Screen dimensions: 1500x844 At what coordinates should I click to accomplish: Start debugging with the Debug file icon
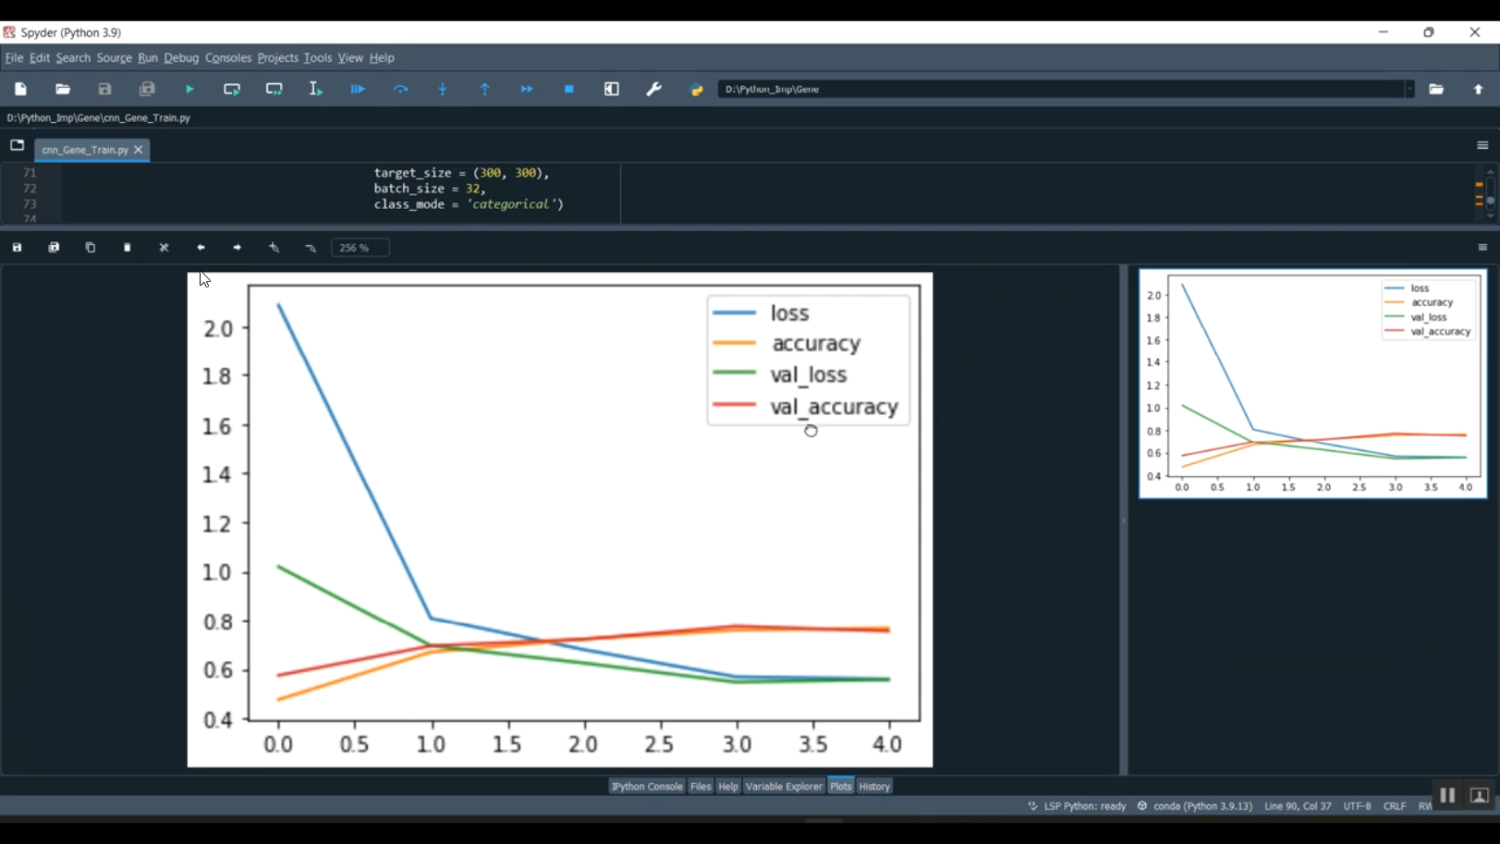click(x=357, y=89)
